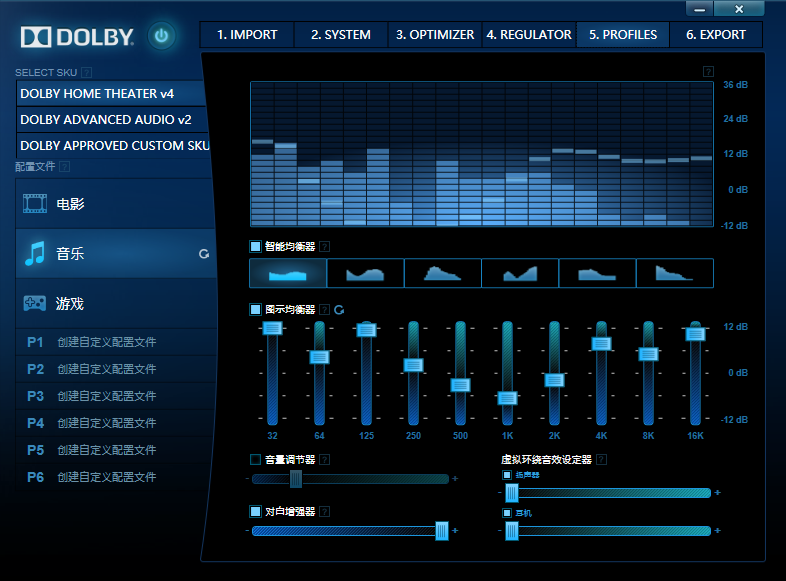The image size is (786, 581).
Task: Open help icon beside 智能均衡器
Action: 325,247
